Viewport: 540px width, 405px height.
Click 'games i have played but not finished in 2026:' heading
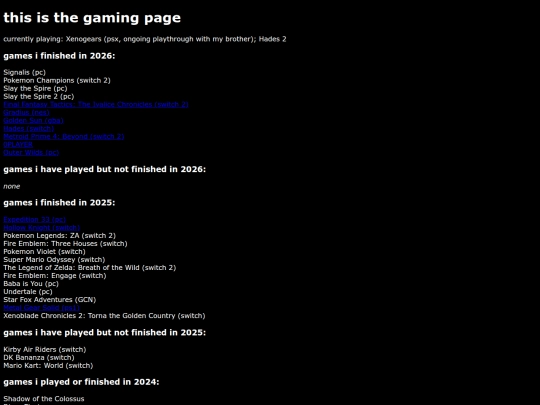pos(104,169)
